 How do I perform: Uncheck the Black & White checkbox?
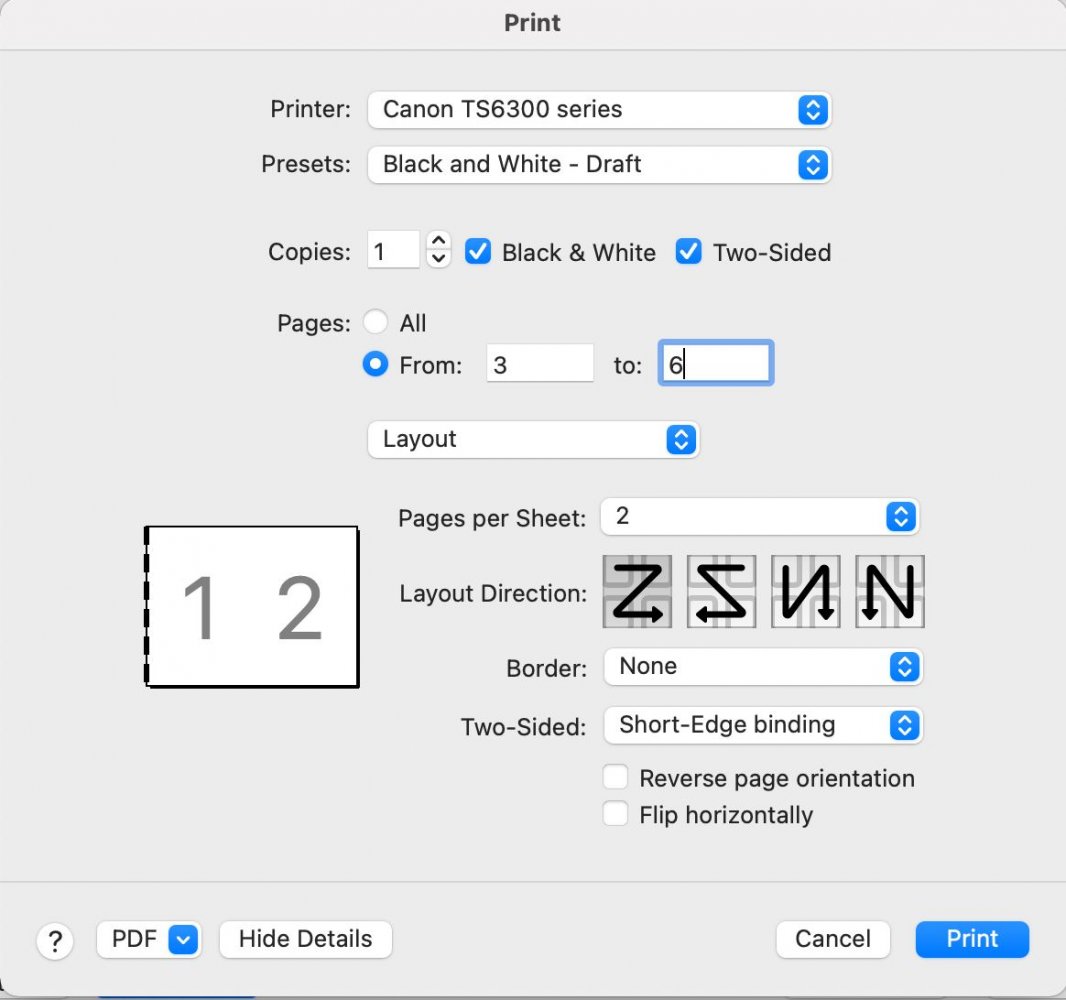click(x=478, y=252)
